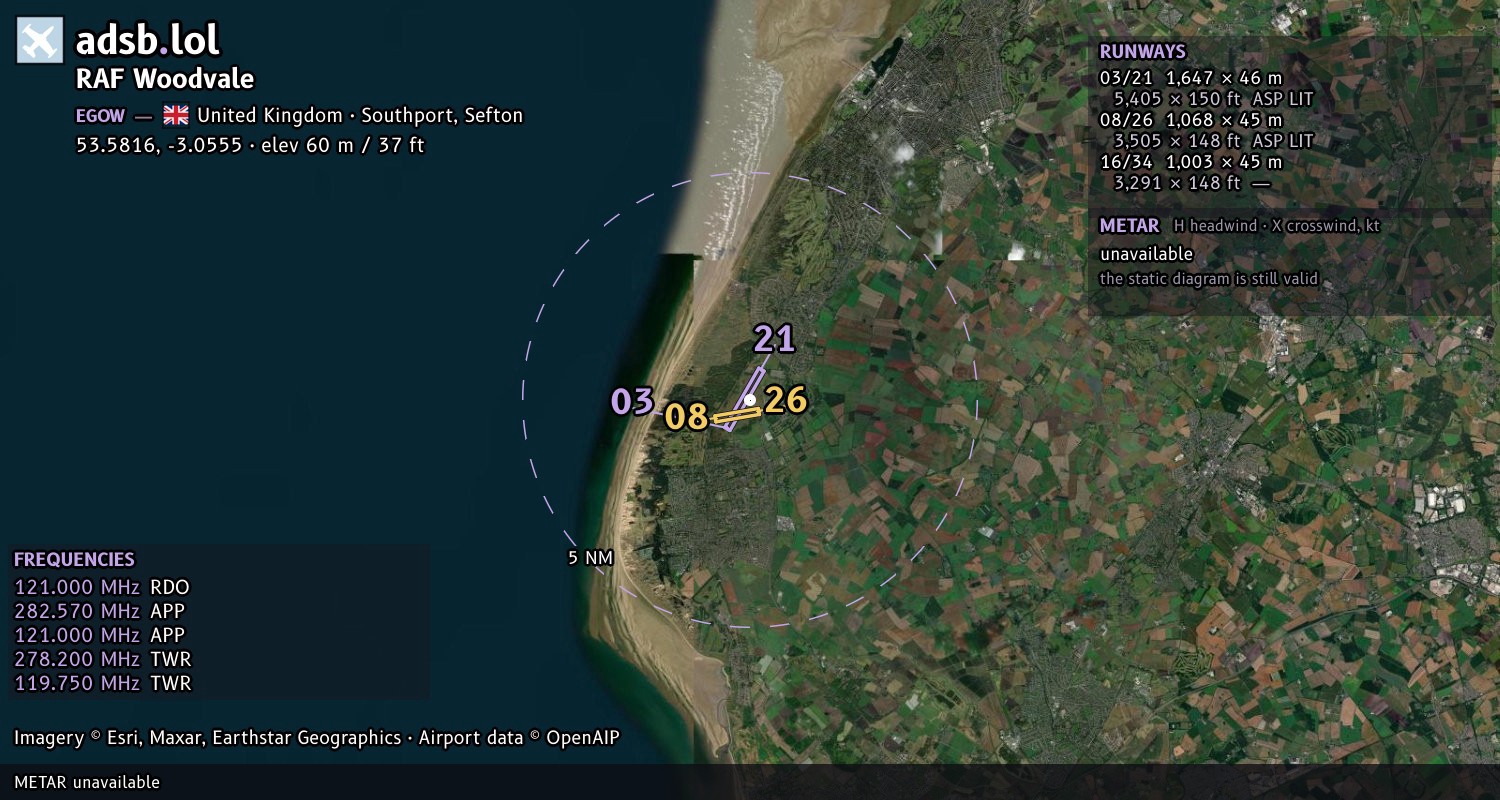This screenshot has height=800, width=1500.
Task: Select the 121.000 MHz APP frequency
Action: point(100,635)
